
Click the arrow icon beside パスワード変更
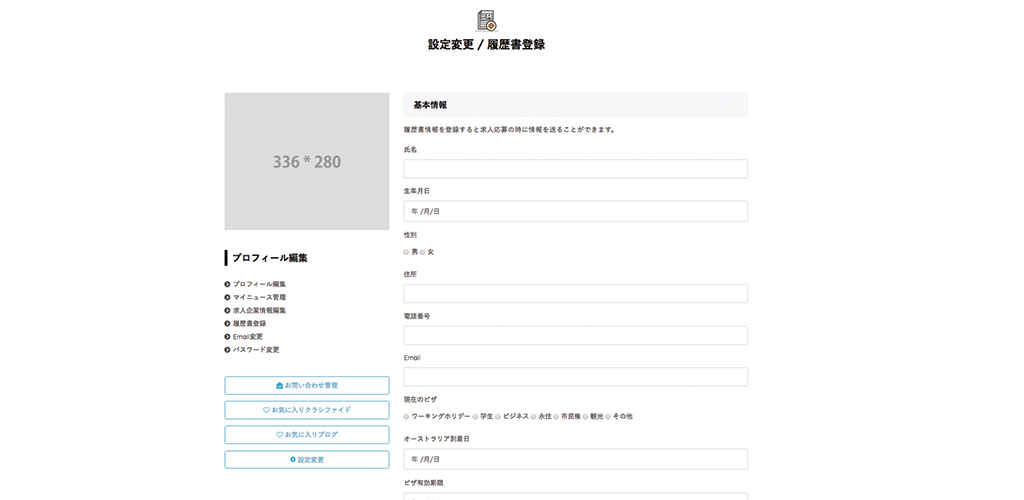point(227,350)
